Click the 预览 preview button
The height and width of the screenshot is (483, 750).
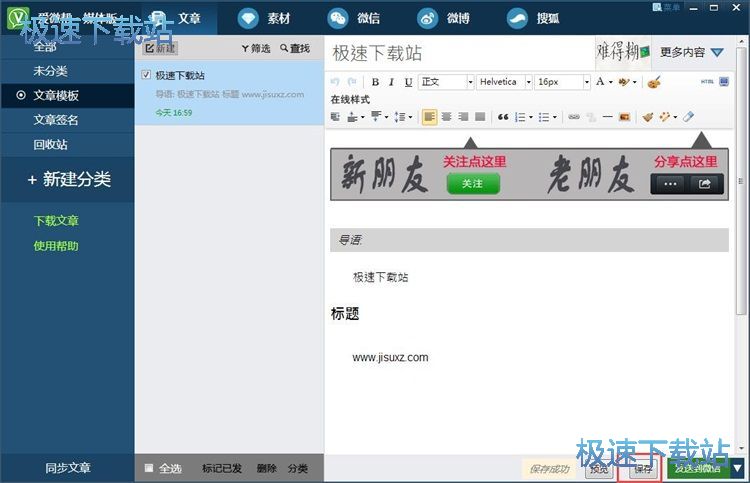point(599,468)
